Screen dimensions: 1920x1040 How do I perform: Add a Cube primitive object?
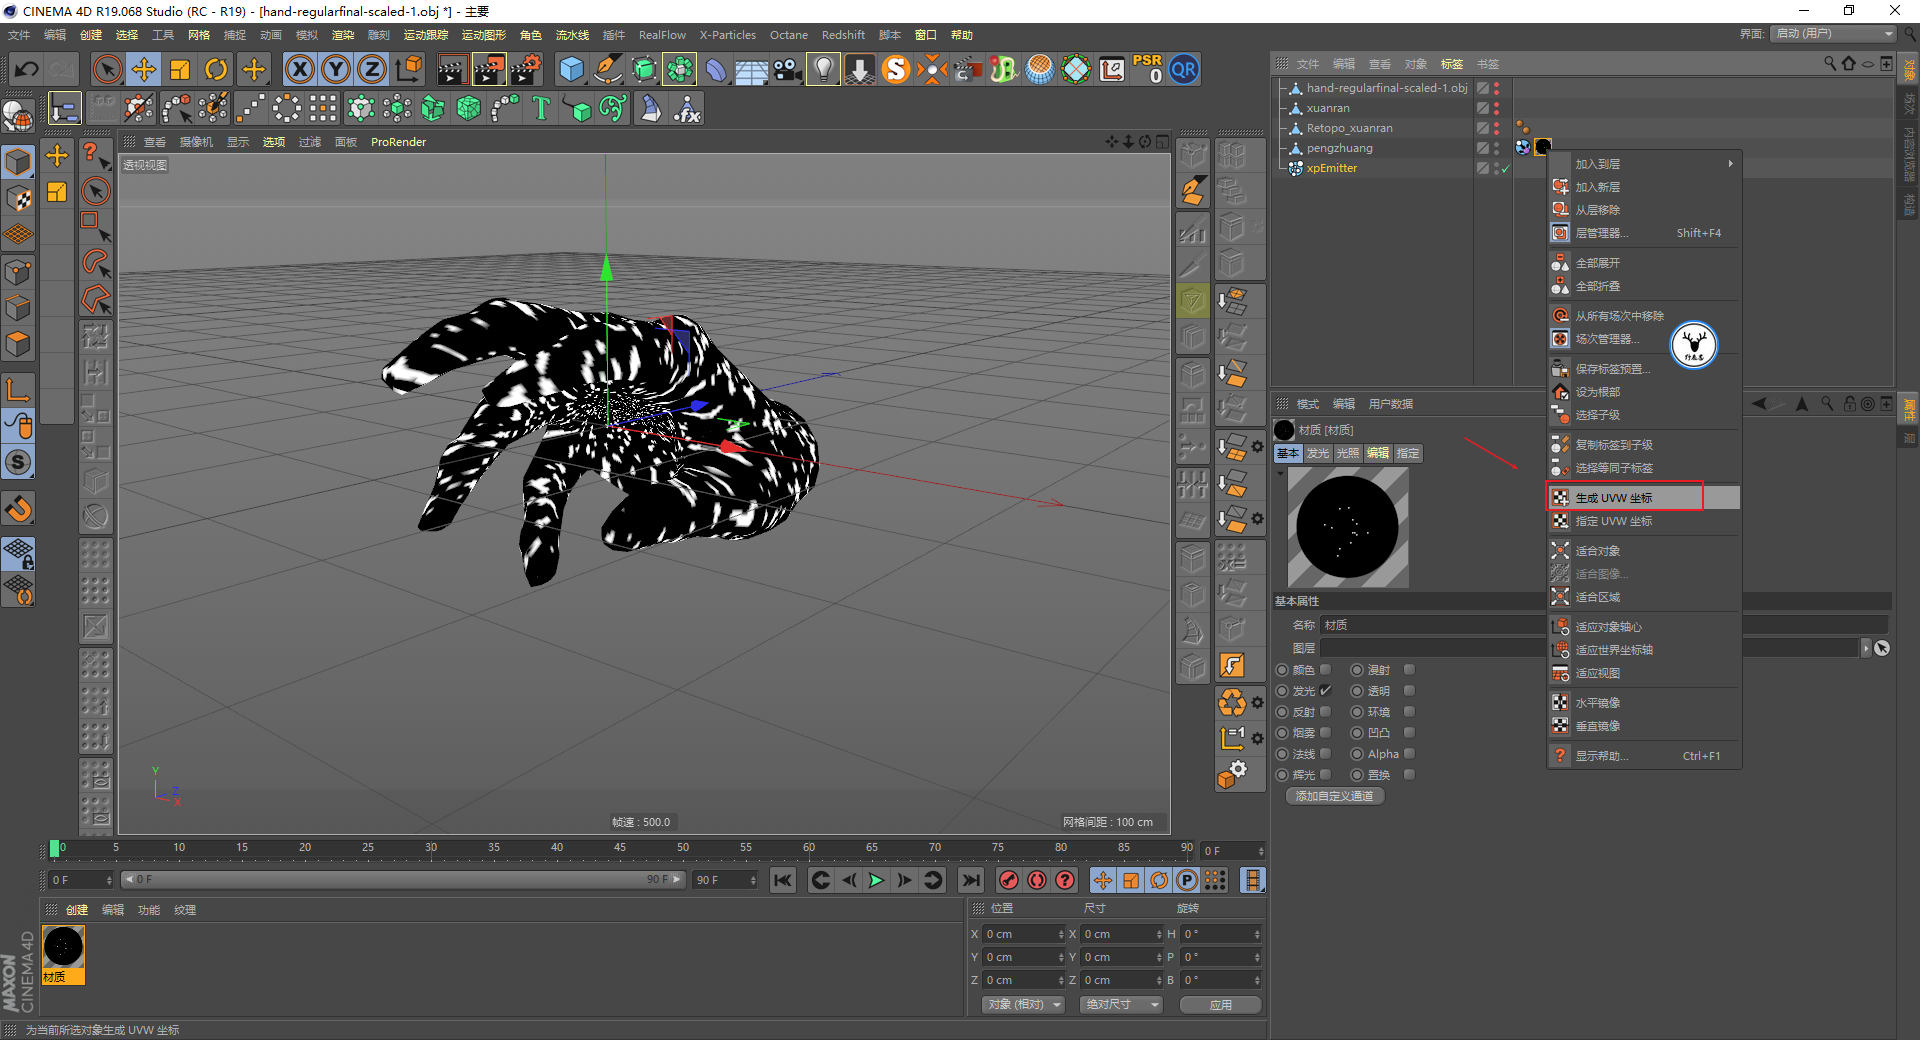coord(571,70)
